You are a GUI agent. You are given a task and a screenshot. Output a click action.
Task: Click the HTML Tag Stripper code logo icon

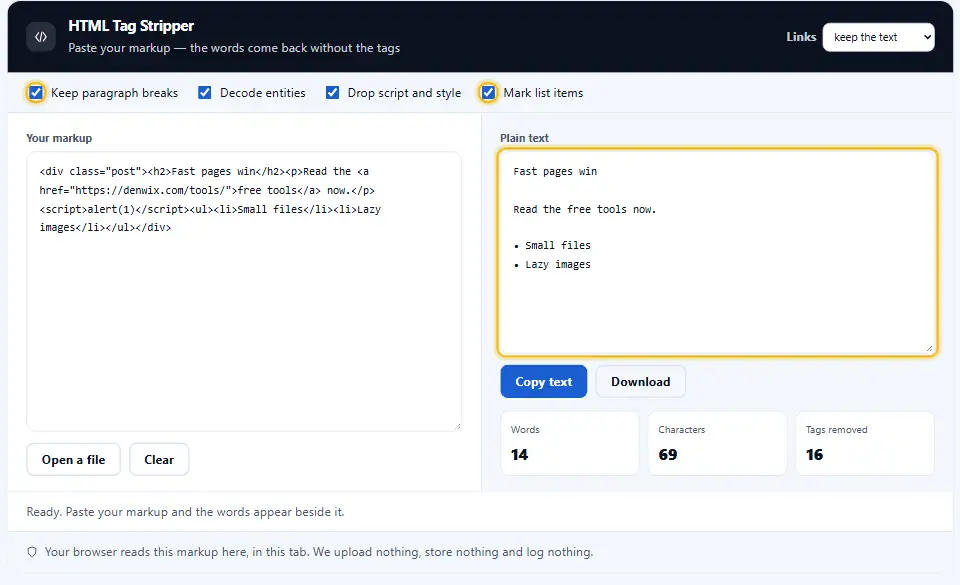(x=41, y=37)
